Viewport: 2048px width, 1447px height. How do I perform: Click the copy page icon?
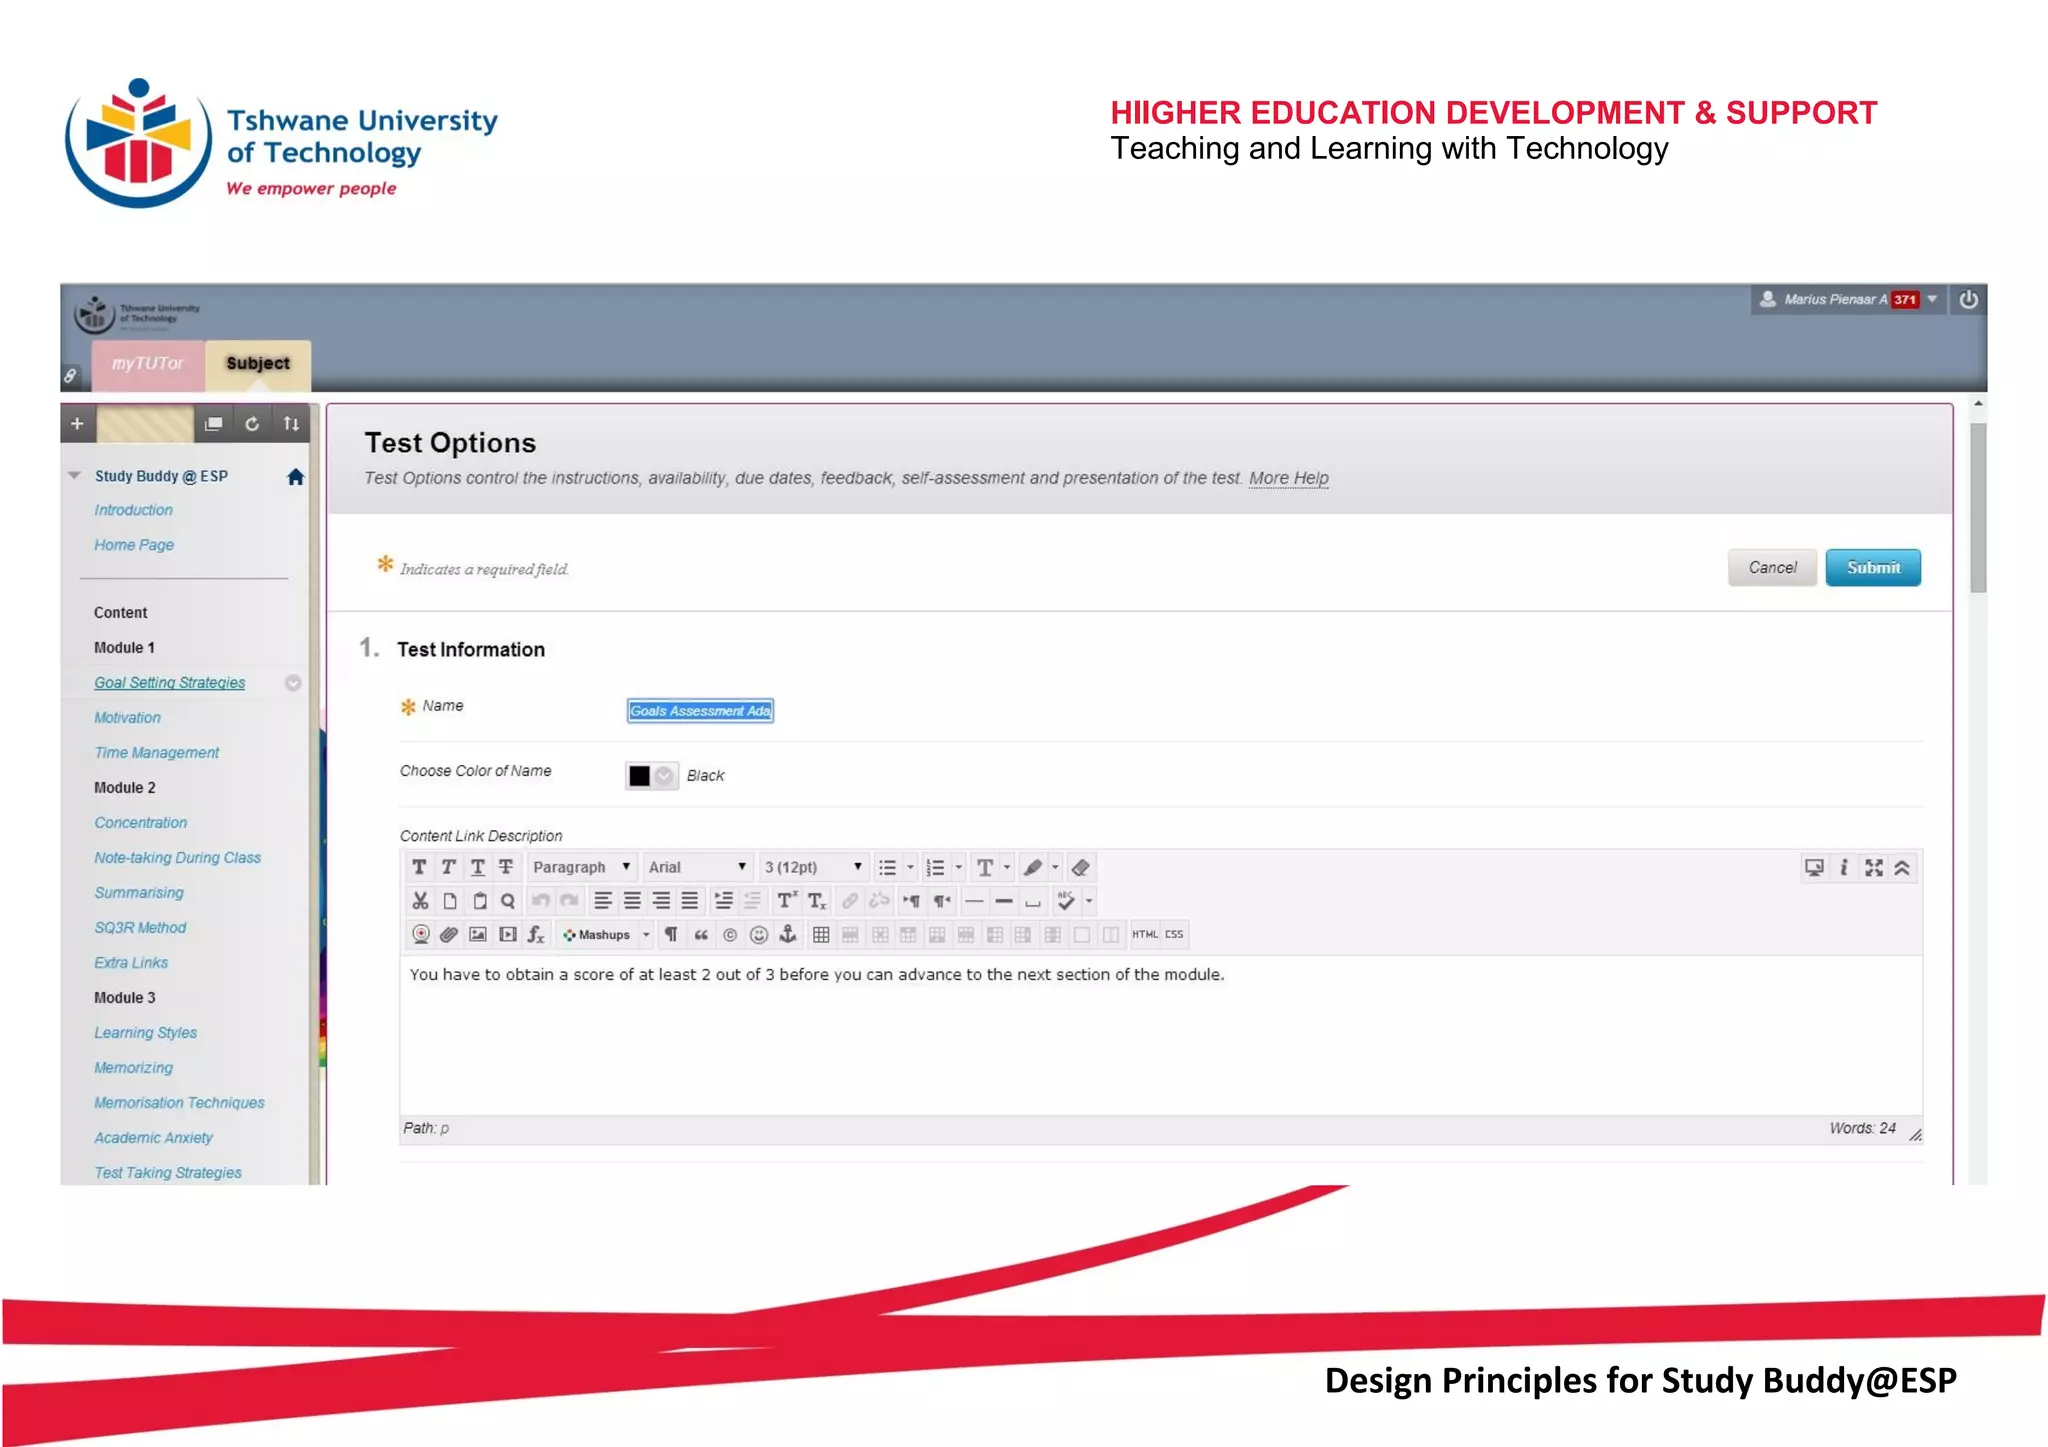coord(450,901)
